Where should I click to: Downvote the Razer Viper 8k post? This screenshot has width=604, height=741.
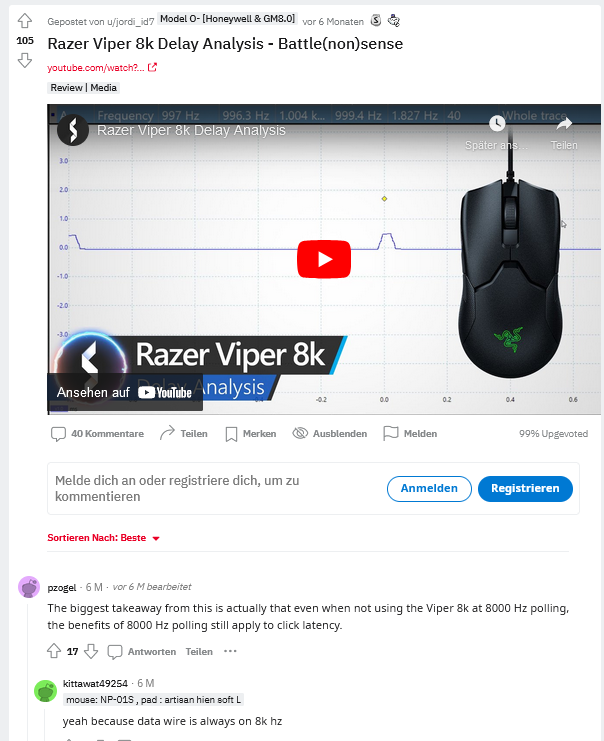(25, 60)
